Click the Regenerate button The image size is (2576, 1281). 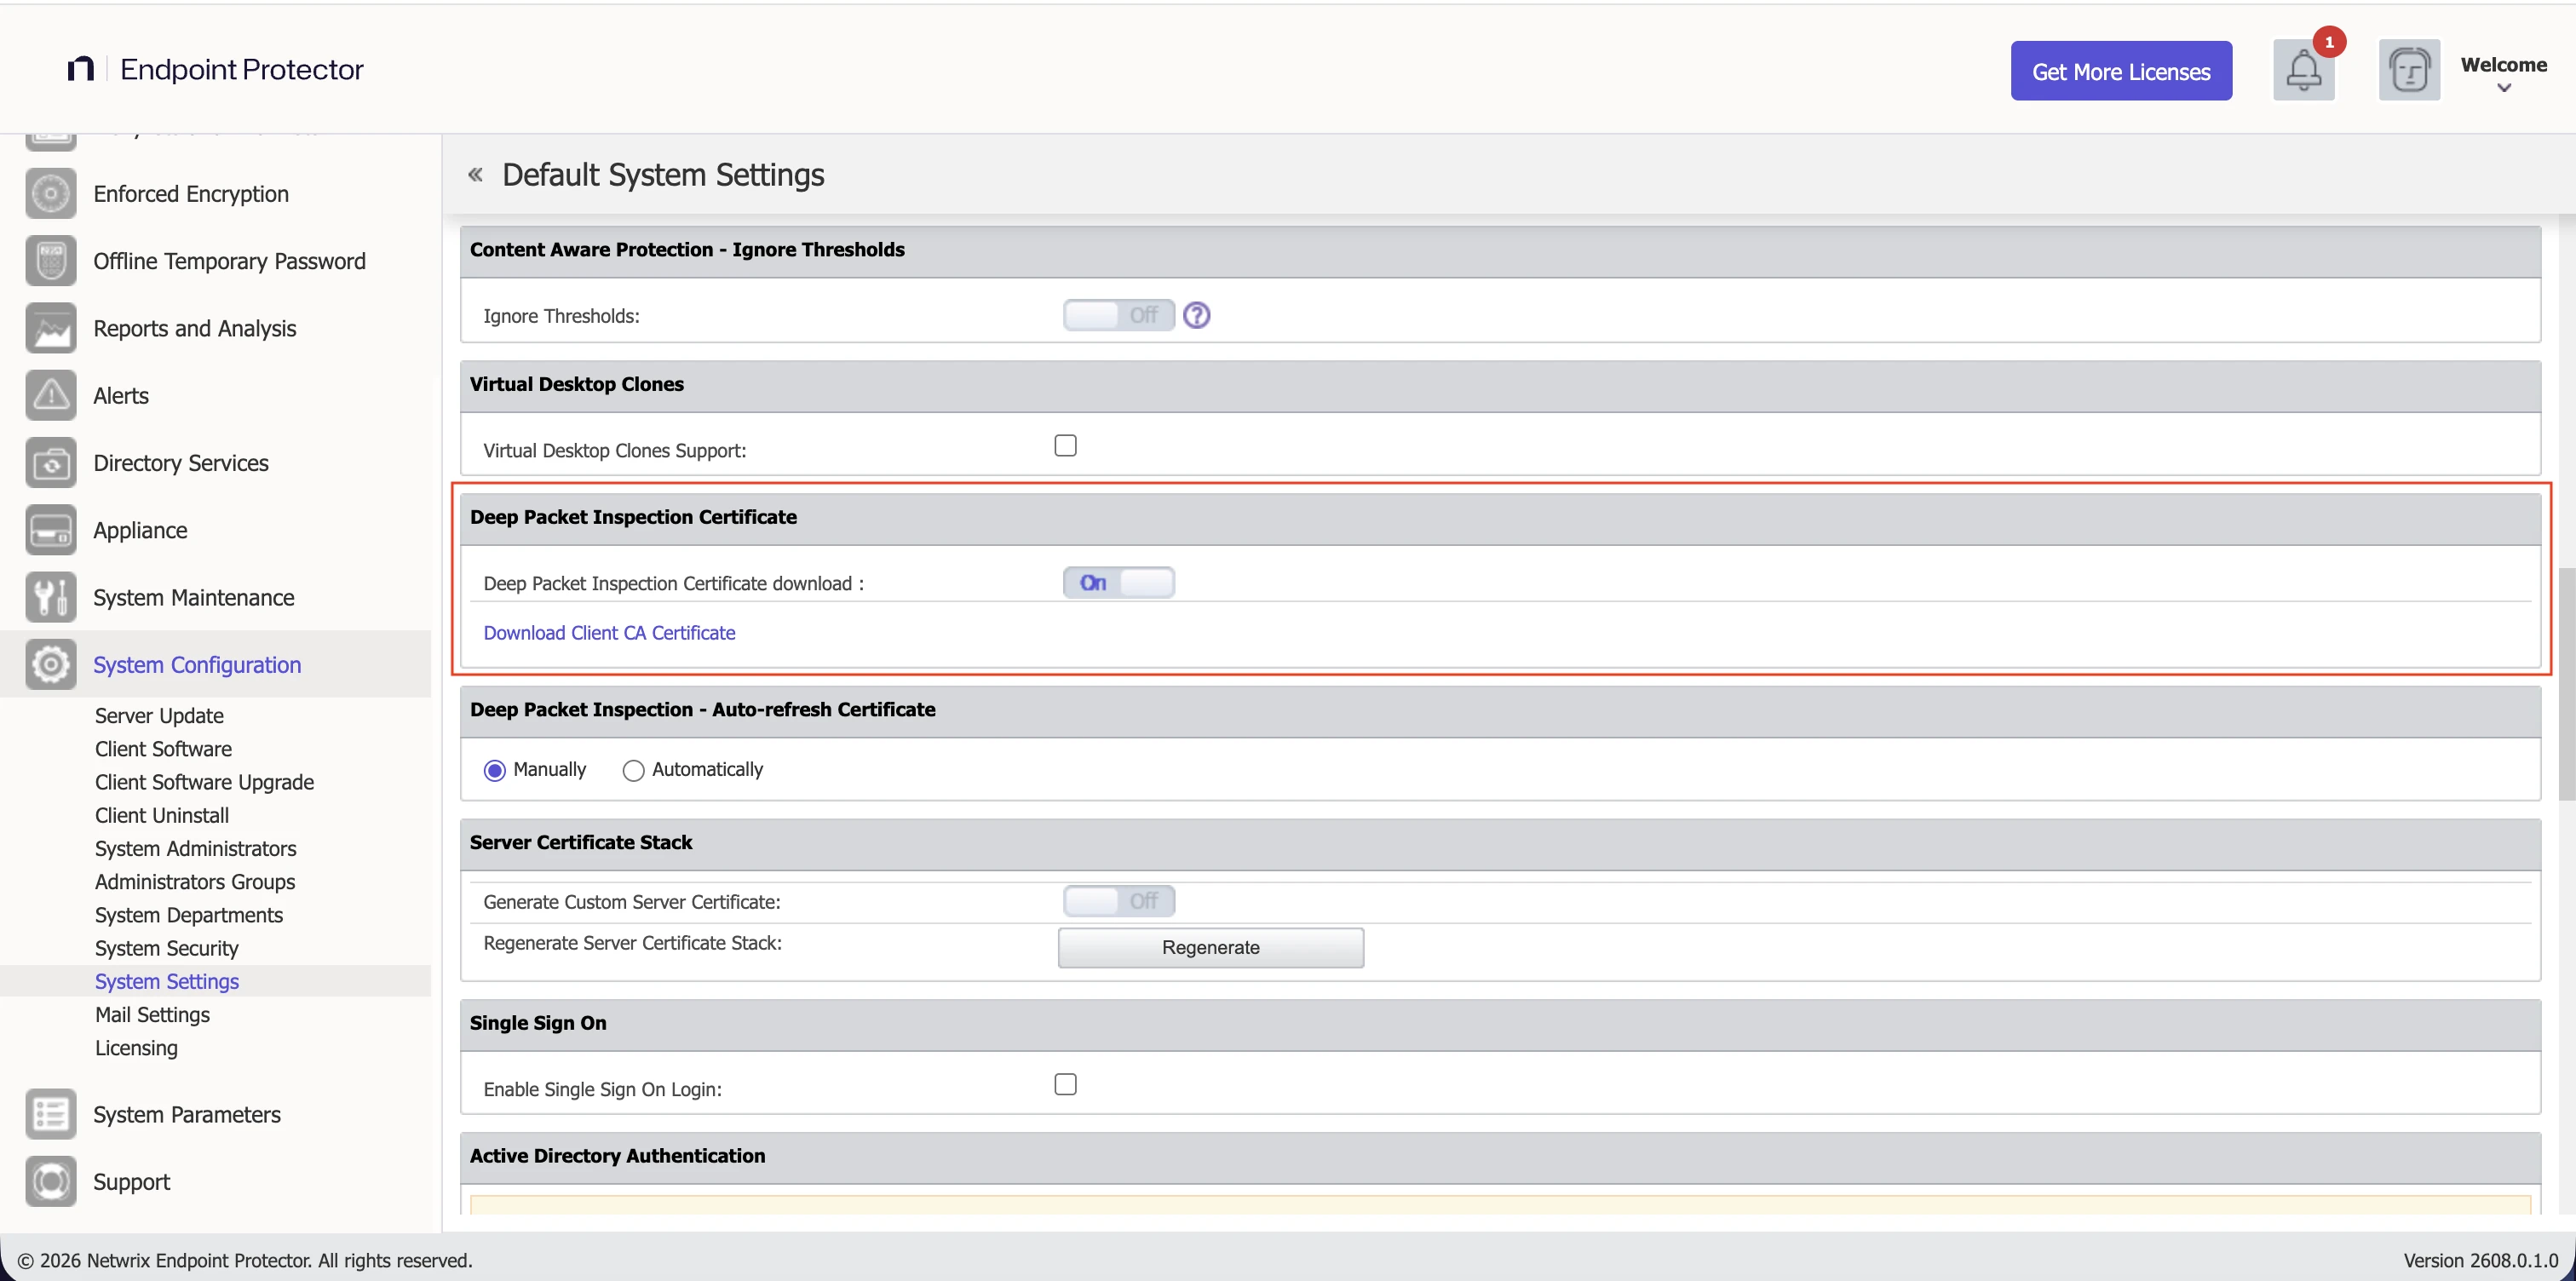point(1210,947)
